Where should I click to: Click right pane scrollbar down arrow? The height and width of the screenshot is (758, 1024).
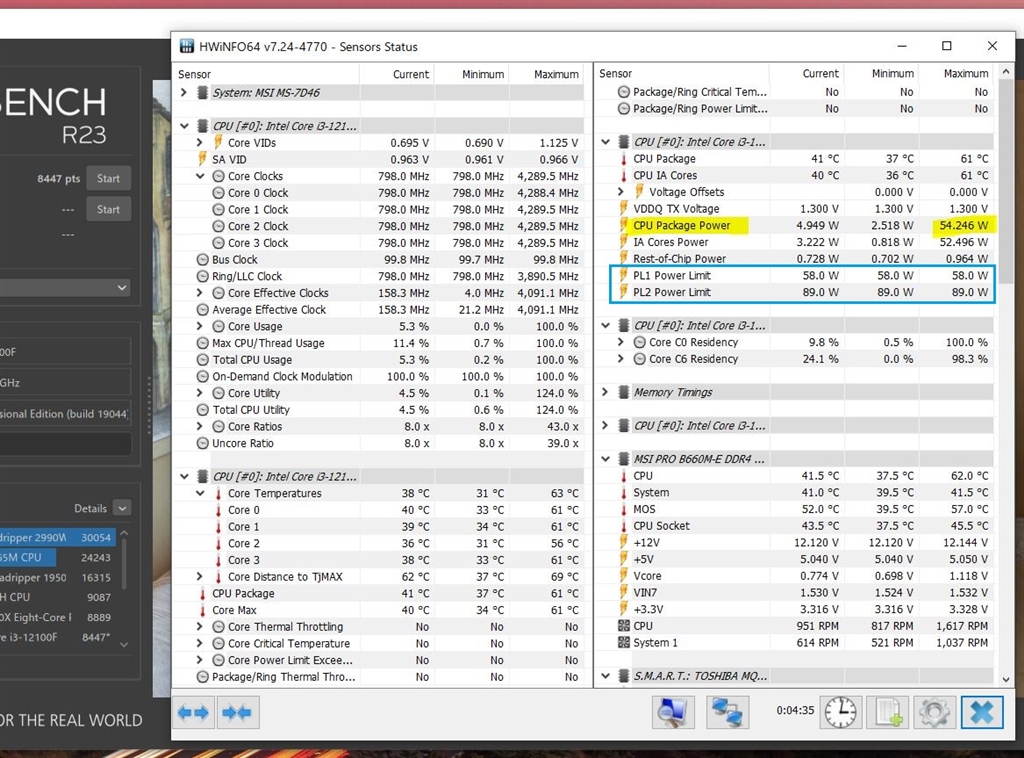click(1006, 679)
